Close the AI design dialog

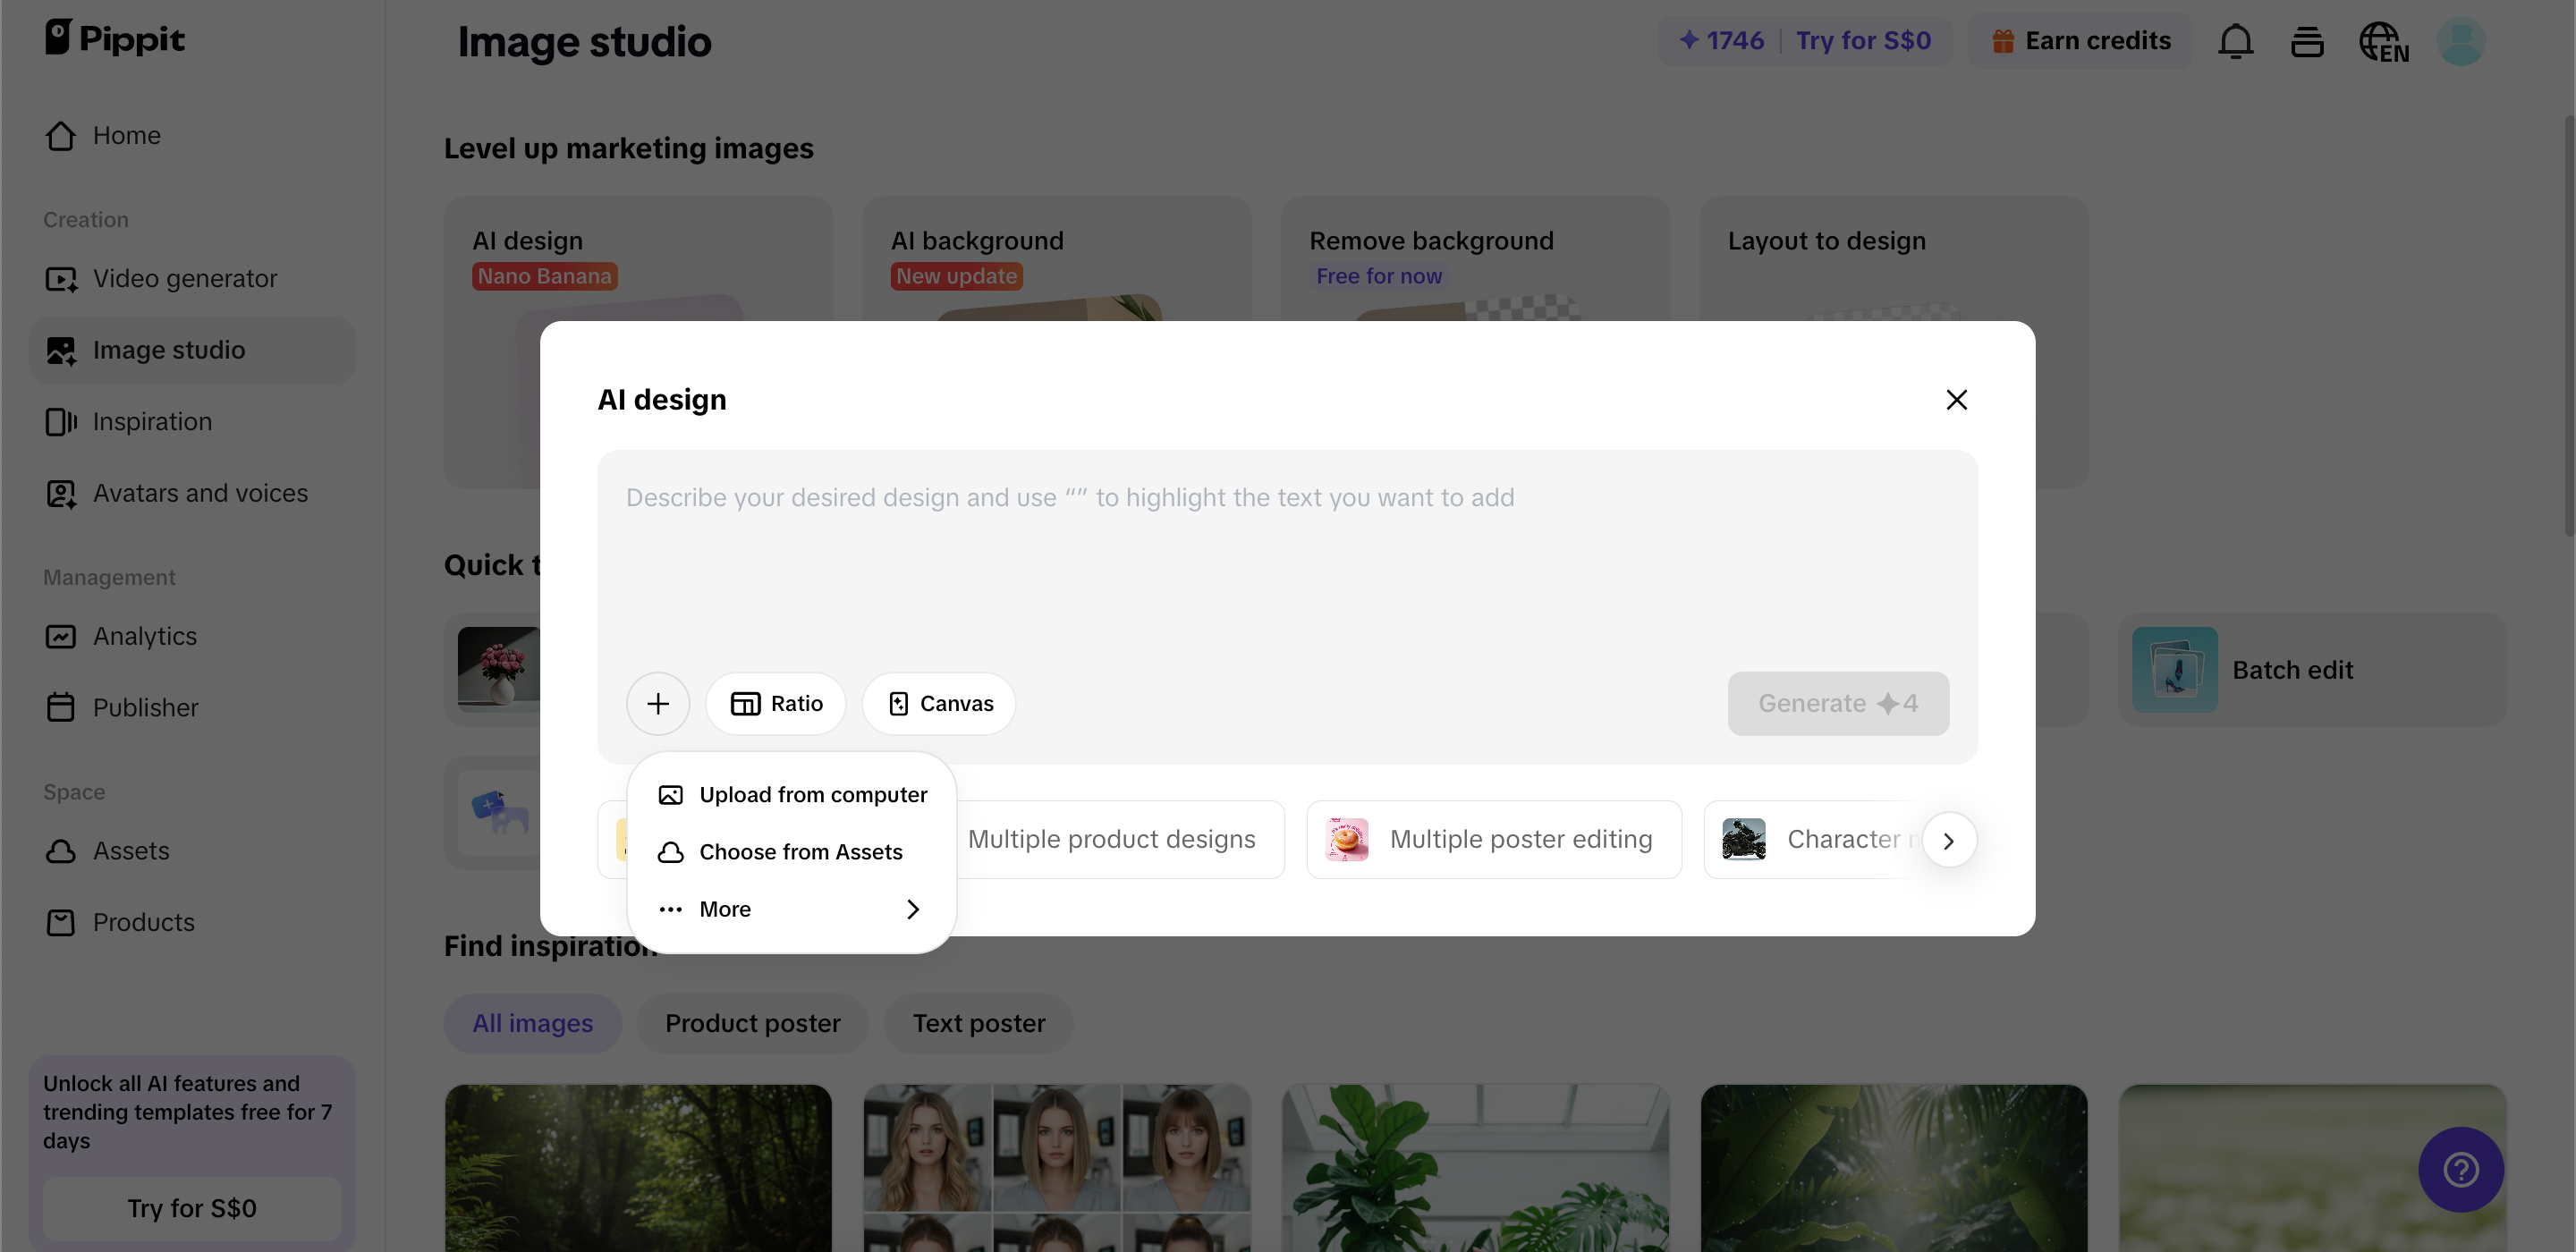pos(1956,400)
